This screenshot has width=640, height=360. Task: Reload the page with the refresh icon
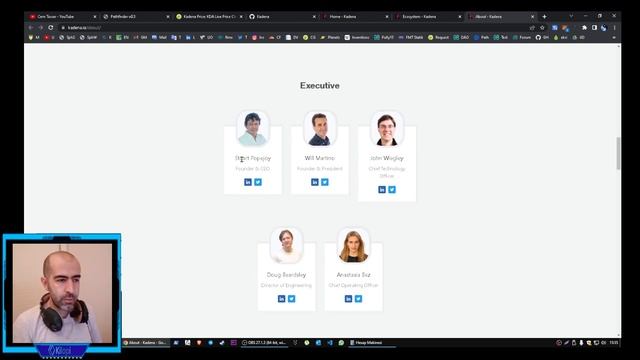[51, 27]
